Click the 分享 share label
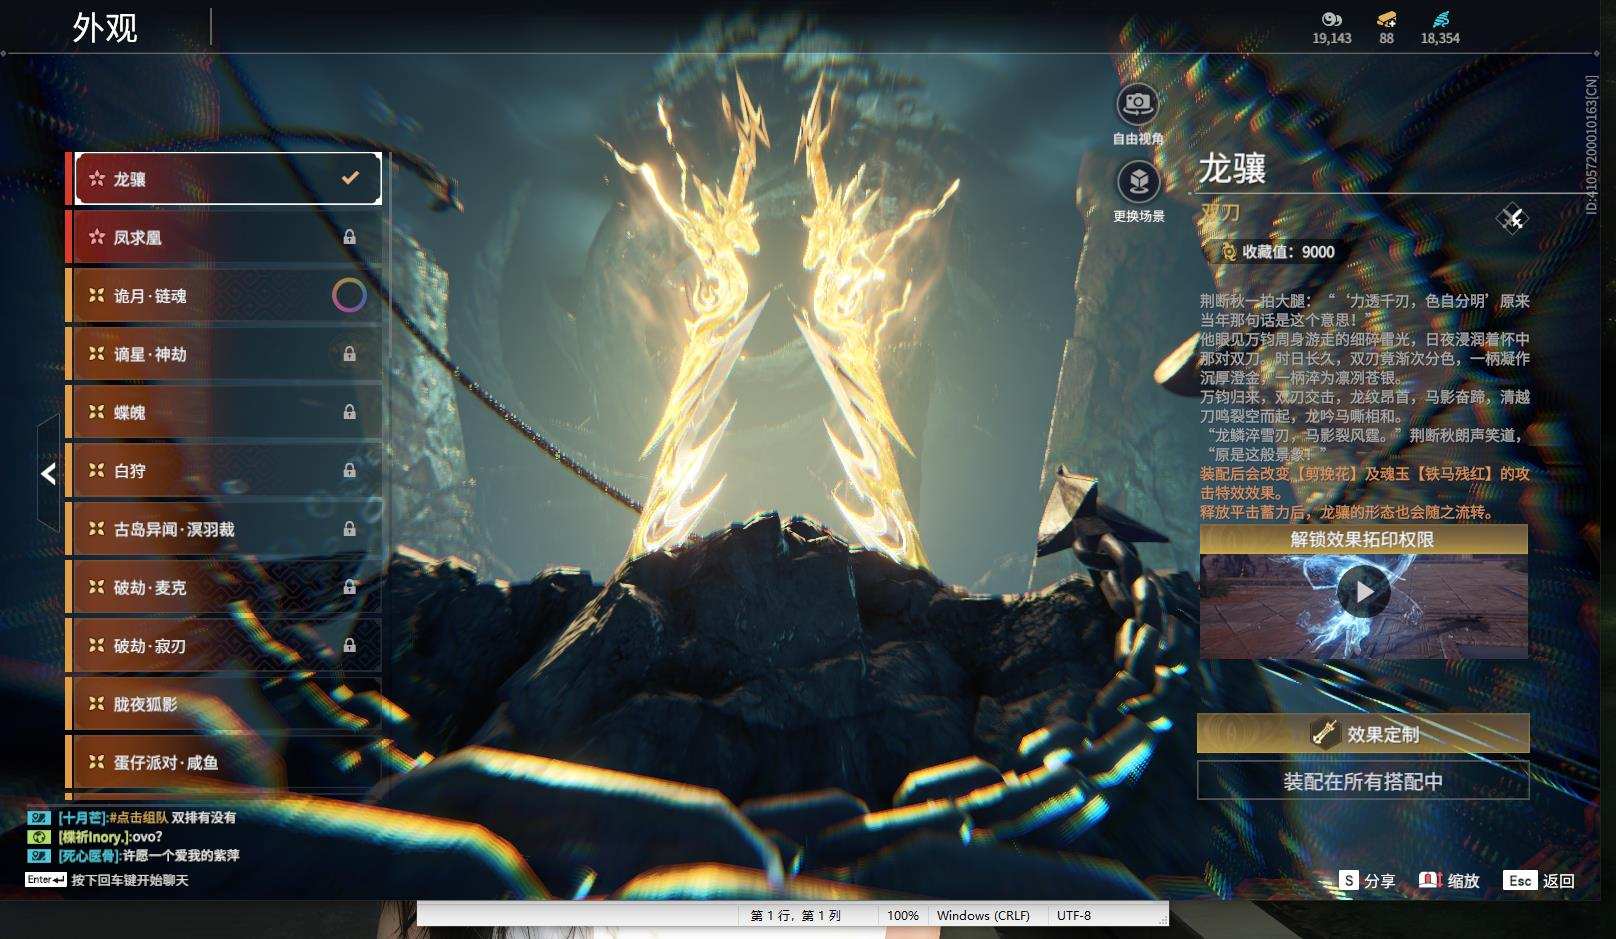This screenshot has width=1616, height=939. pos(1379,881)
